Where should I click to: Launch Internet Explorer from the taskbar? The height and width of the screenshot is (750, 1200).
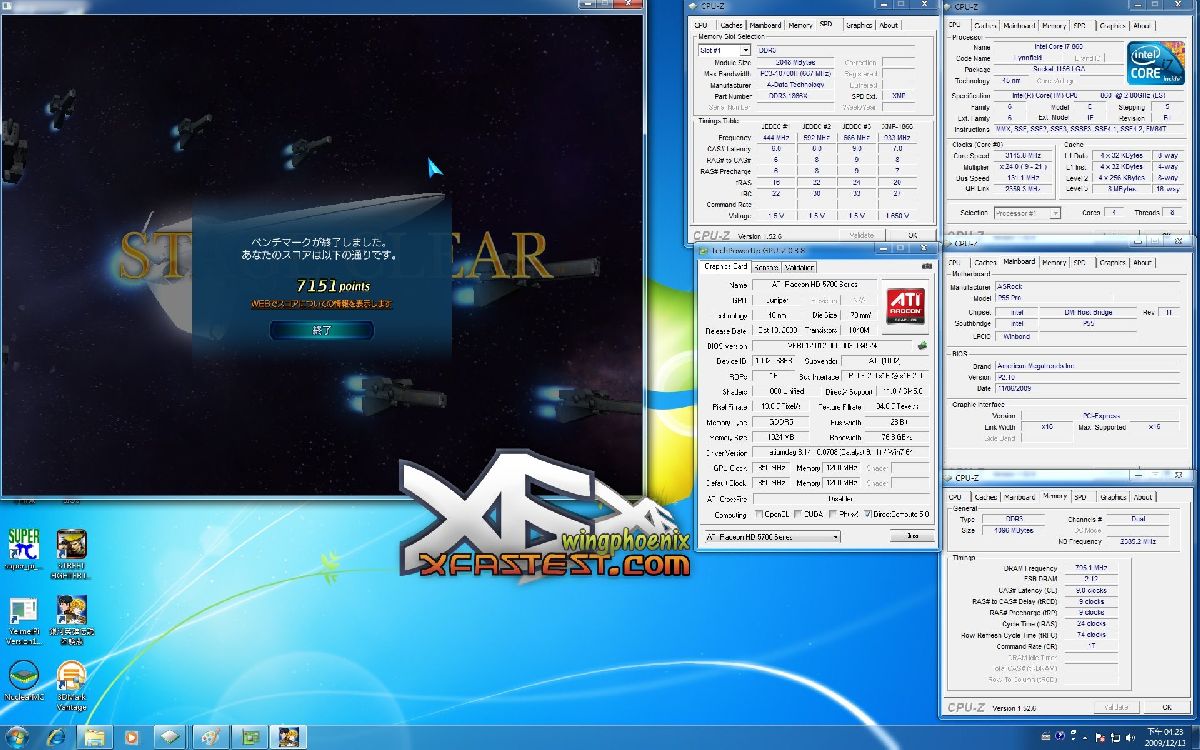[x=56, y=736]
